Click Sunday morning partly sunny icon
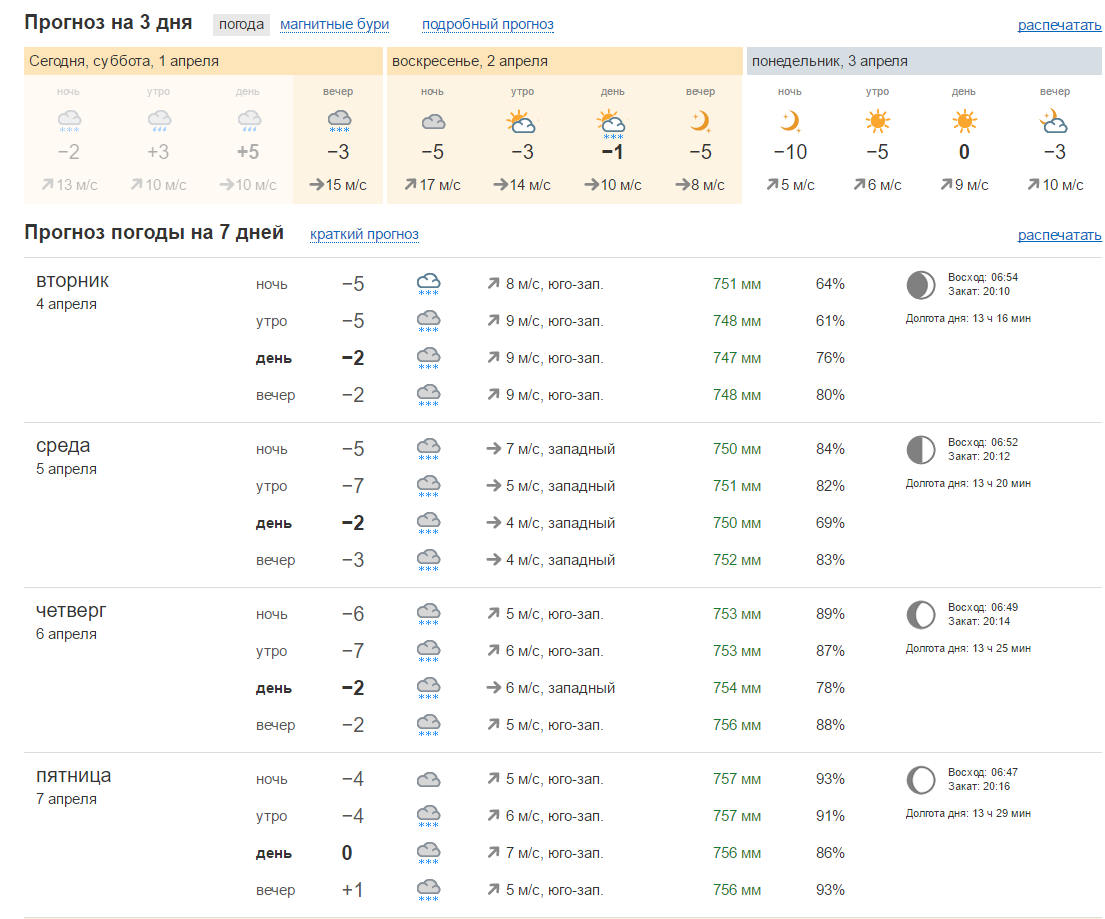The width and height of the screenshot is (1105, 919). (x=522, y=123)
